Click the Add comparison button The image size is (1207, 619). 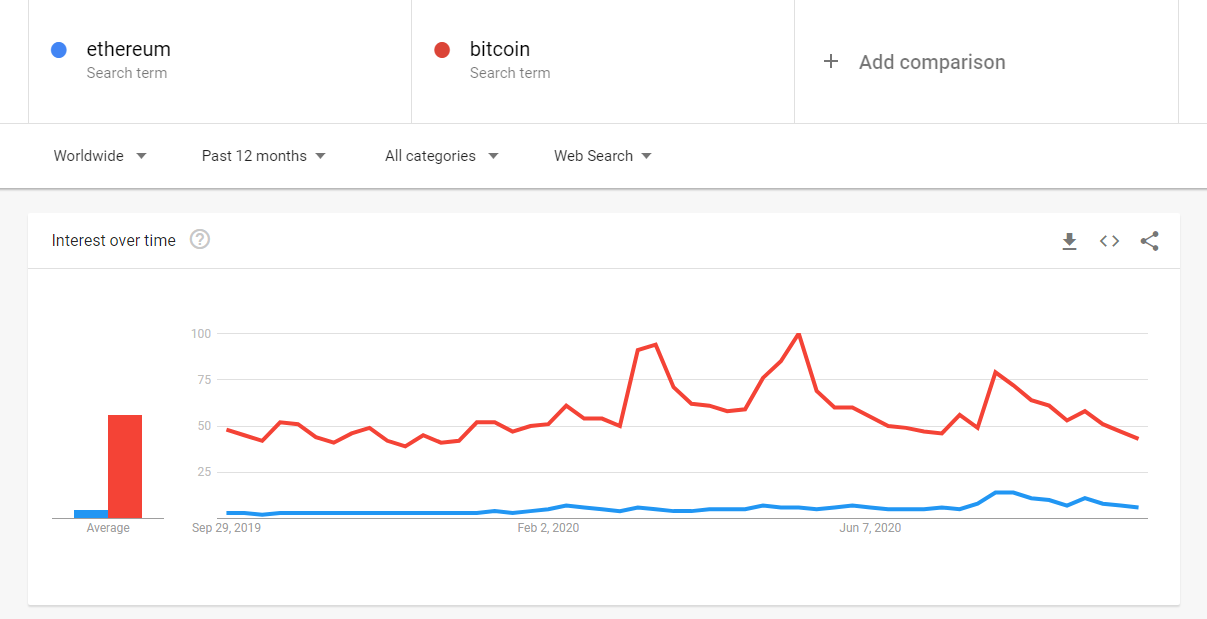[932, 62]
